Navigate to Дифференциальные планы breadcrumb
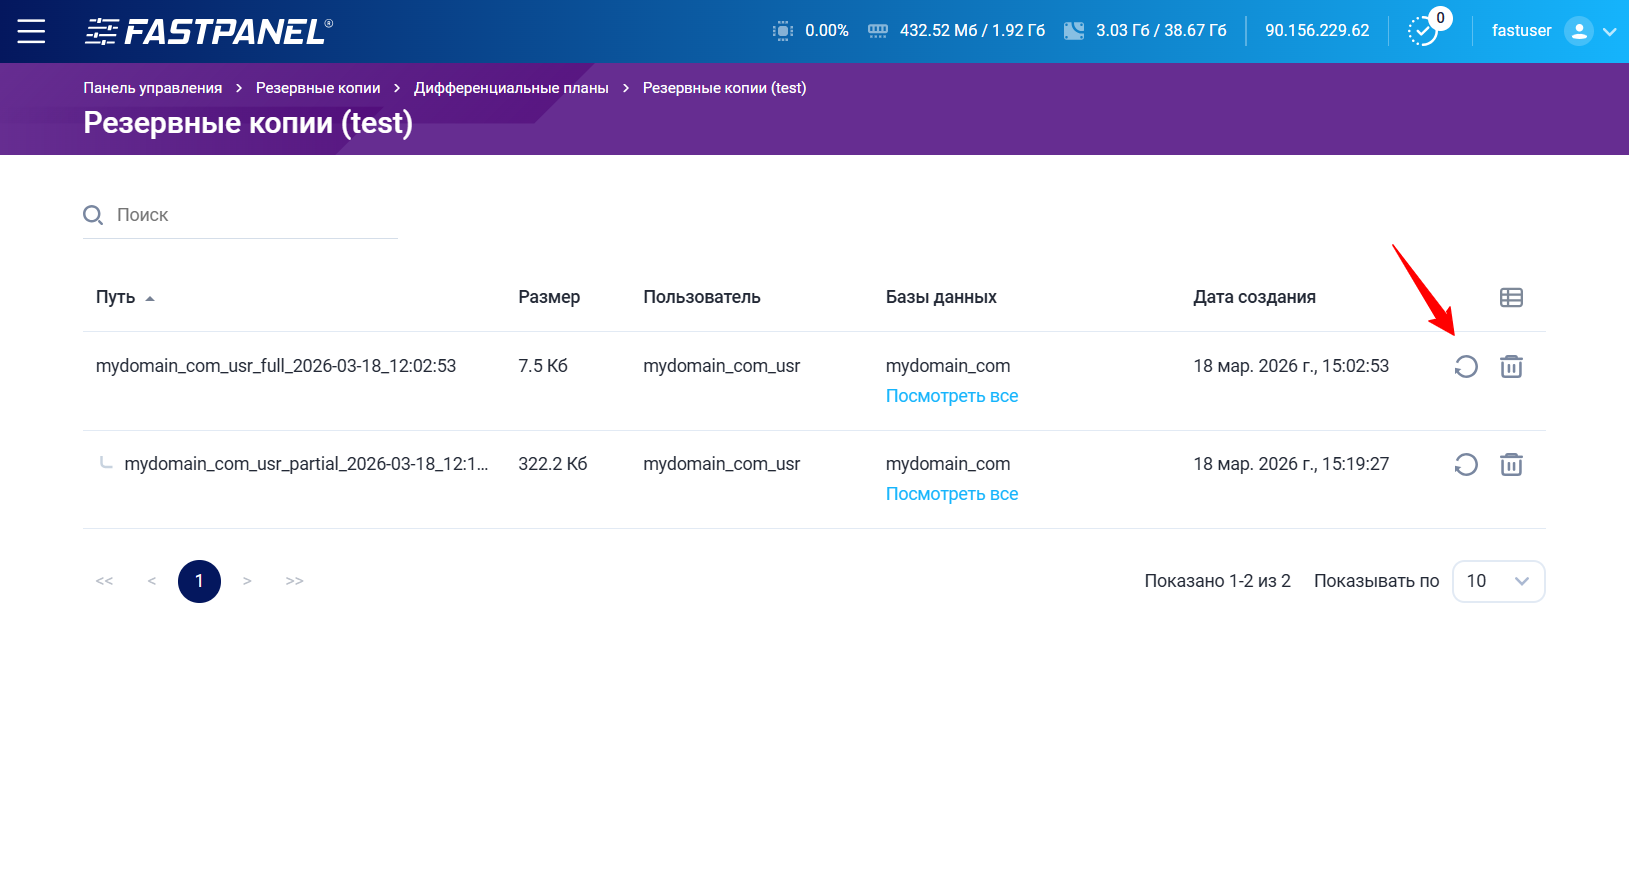Screen dimensions: 1629x869 511,88
